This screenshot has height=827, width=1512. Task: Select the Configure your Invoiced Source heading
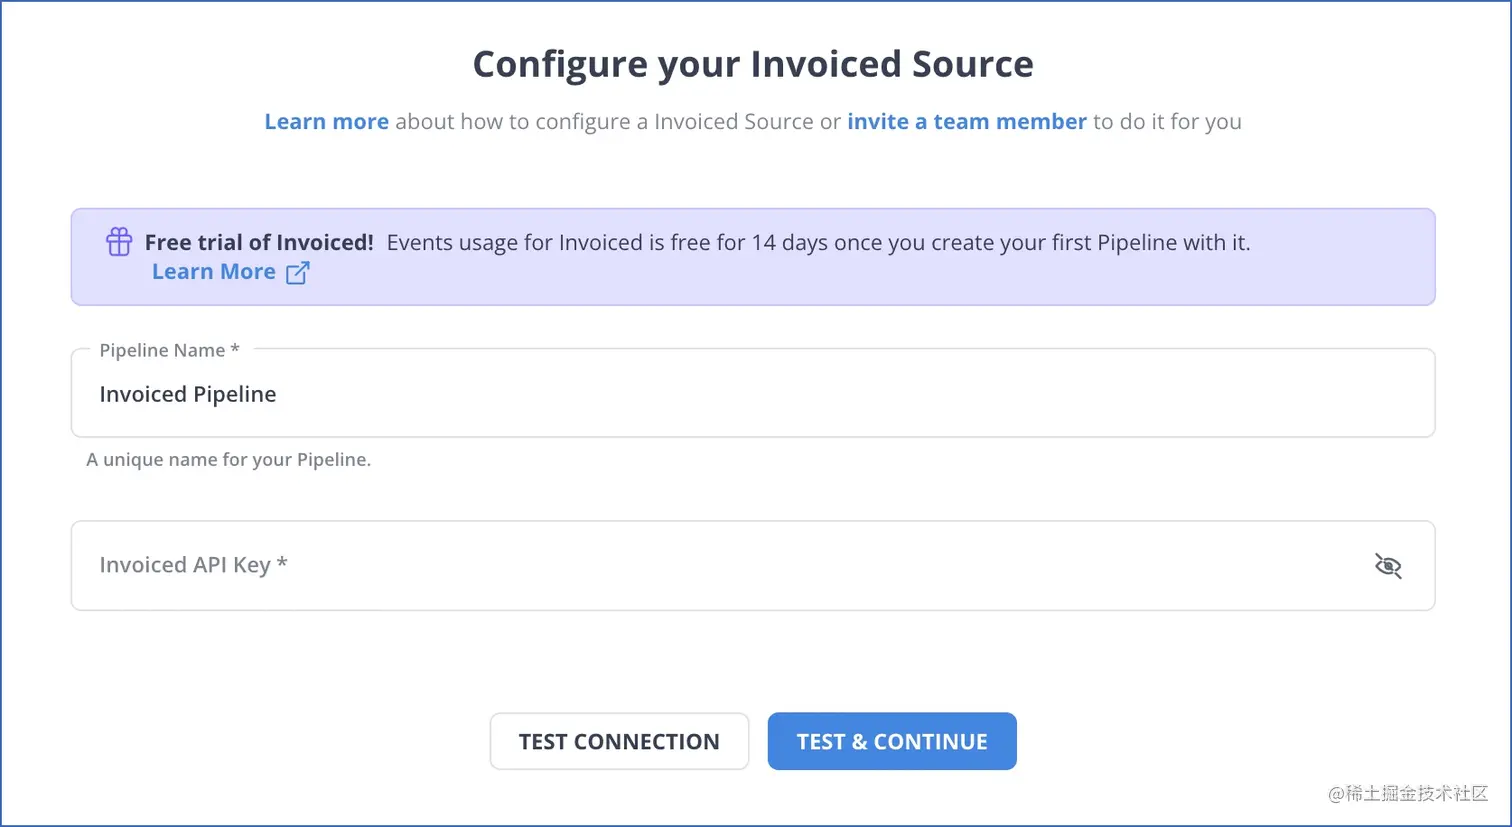click(754, 63)
